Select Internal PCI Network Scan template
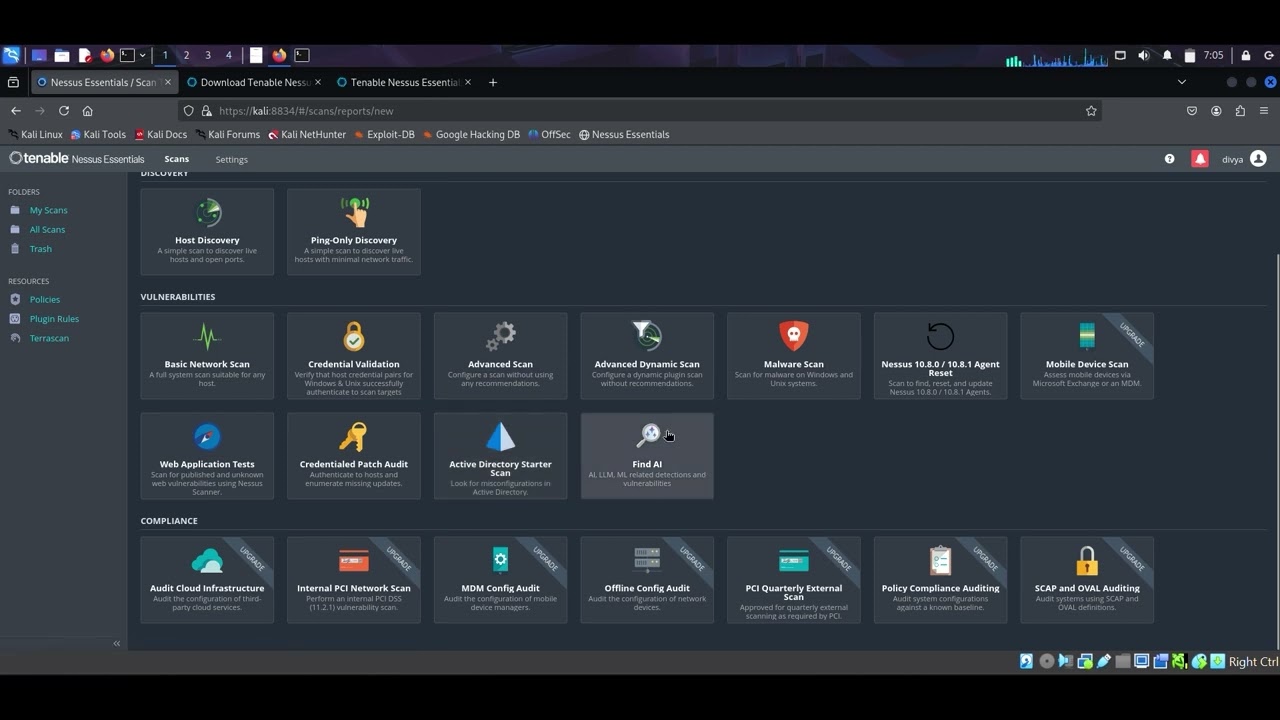This screenshot has width=1280, height=720. point(354,580)
